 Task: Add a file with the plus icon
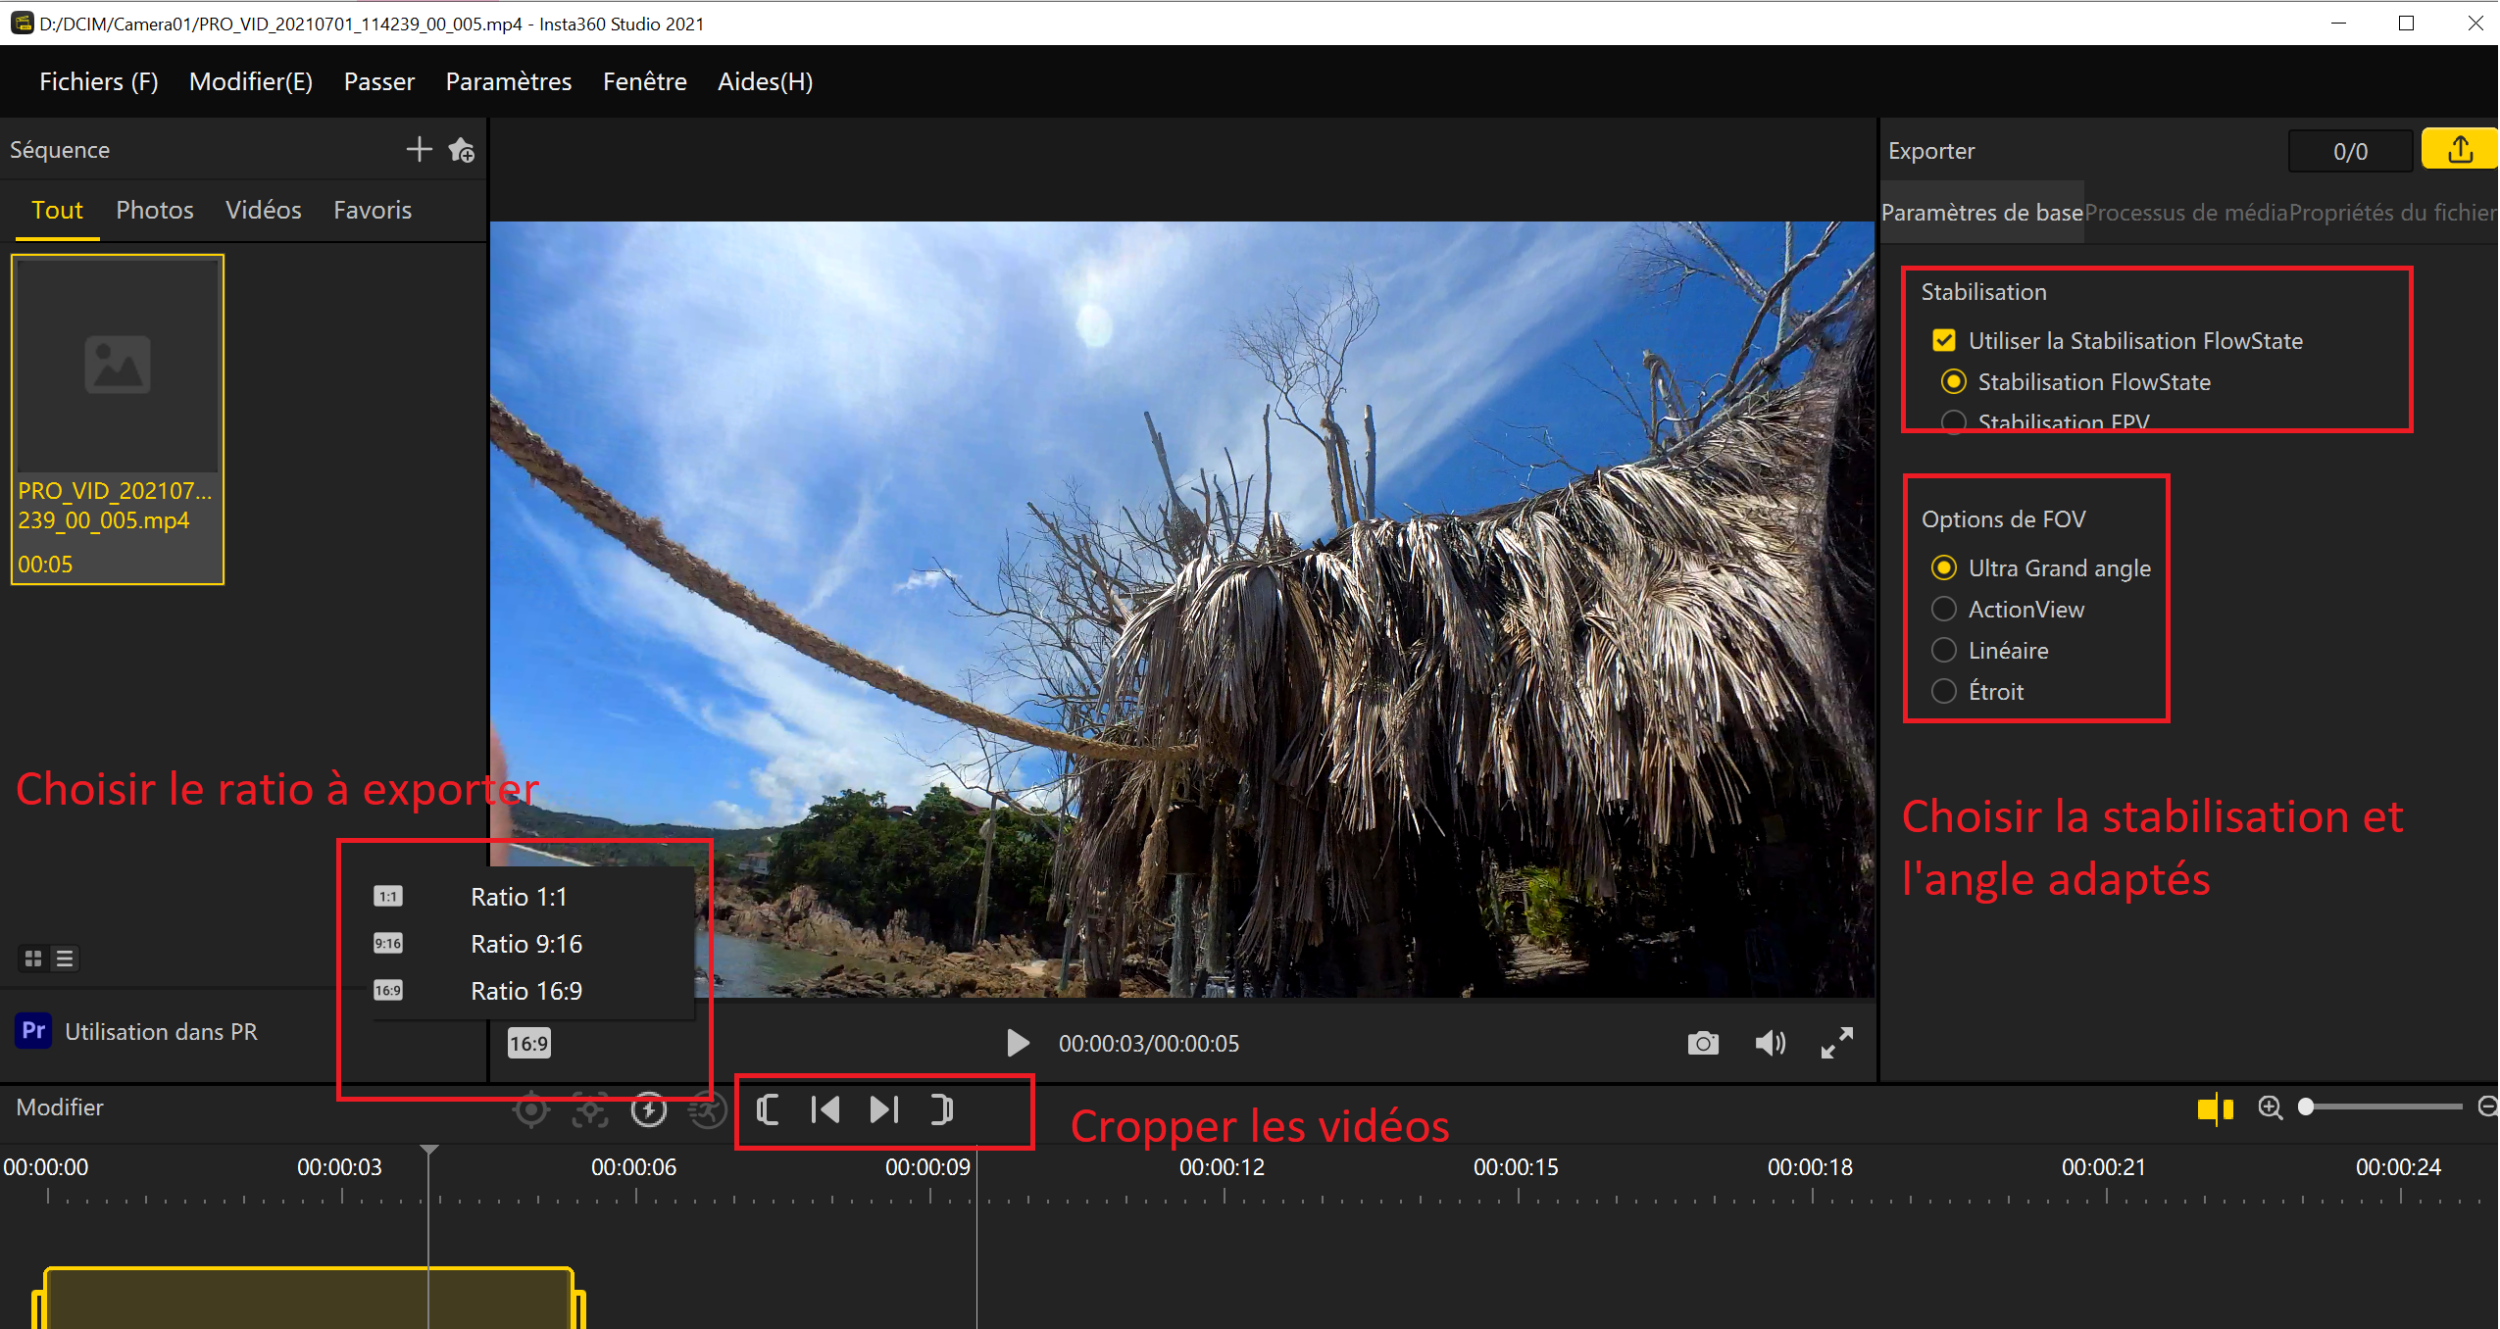(x=419, y=150)
